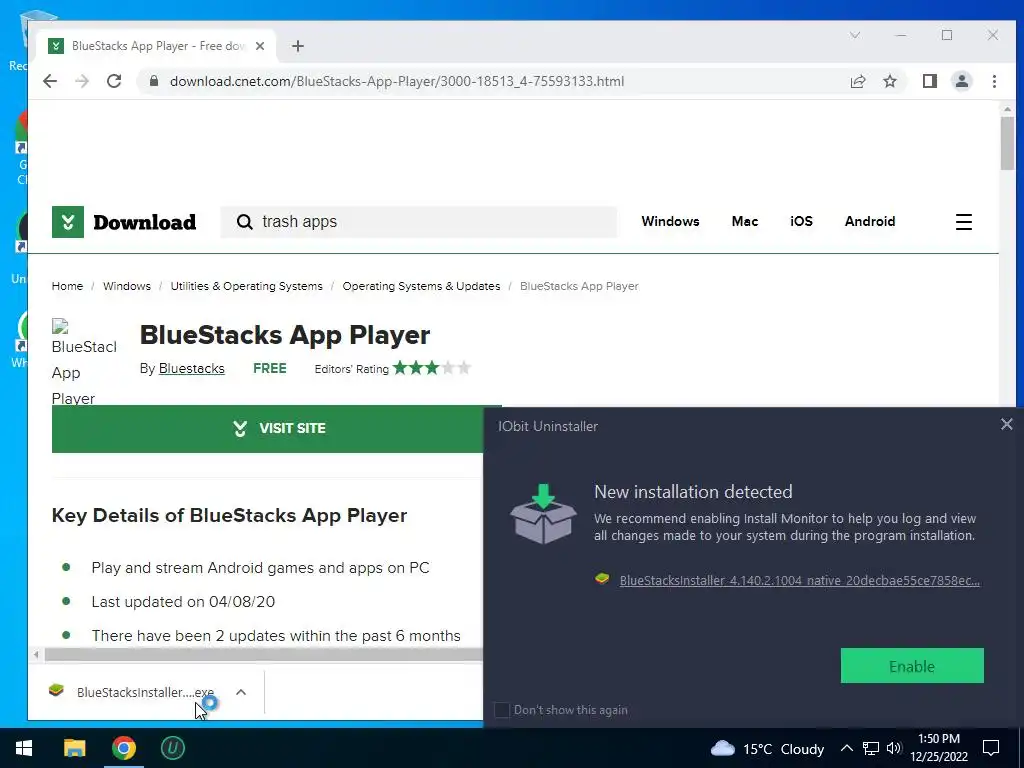This screenshot has height=768, width=1024.
Task: Click the scroll-left arrow of horizontal scrollbar
Action: tap(36, 654)
